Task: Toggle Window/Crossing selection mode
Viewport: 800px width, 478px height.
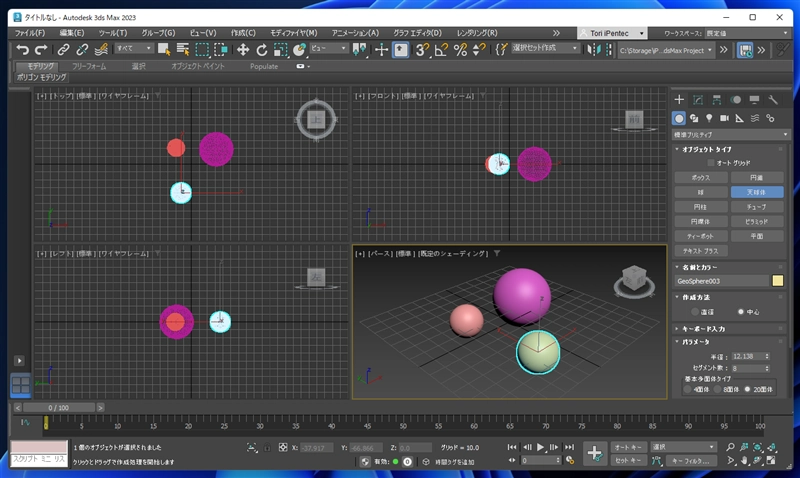Action: [221, 49]
